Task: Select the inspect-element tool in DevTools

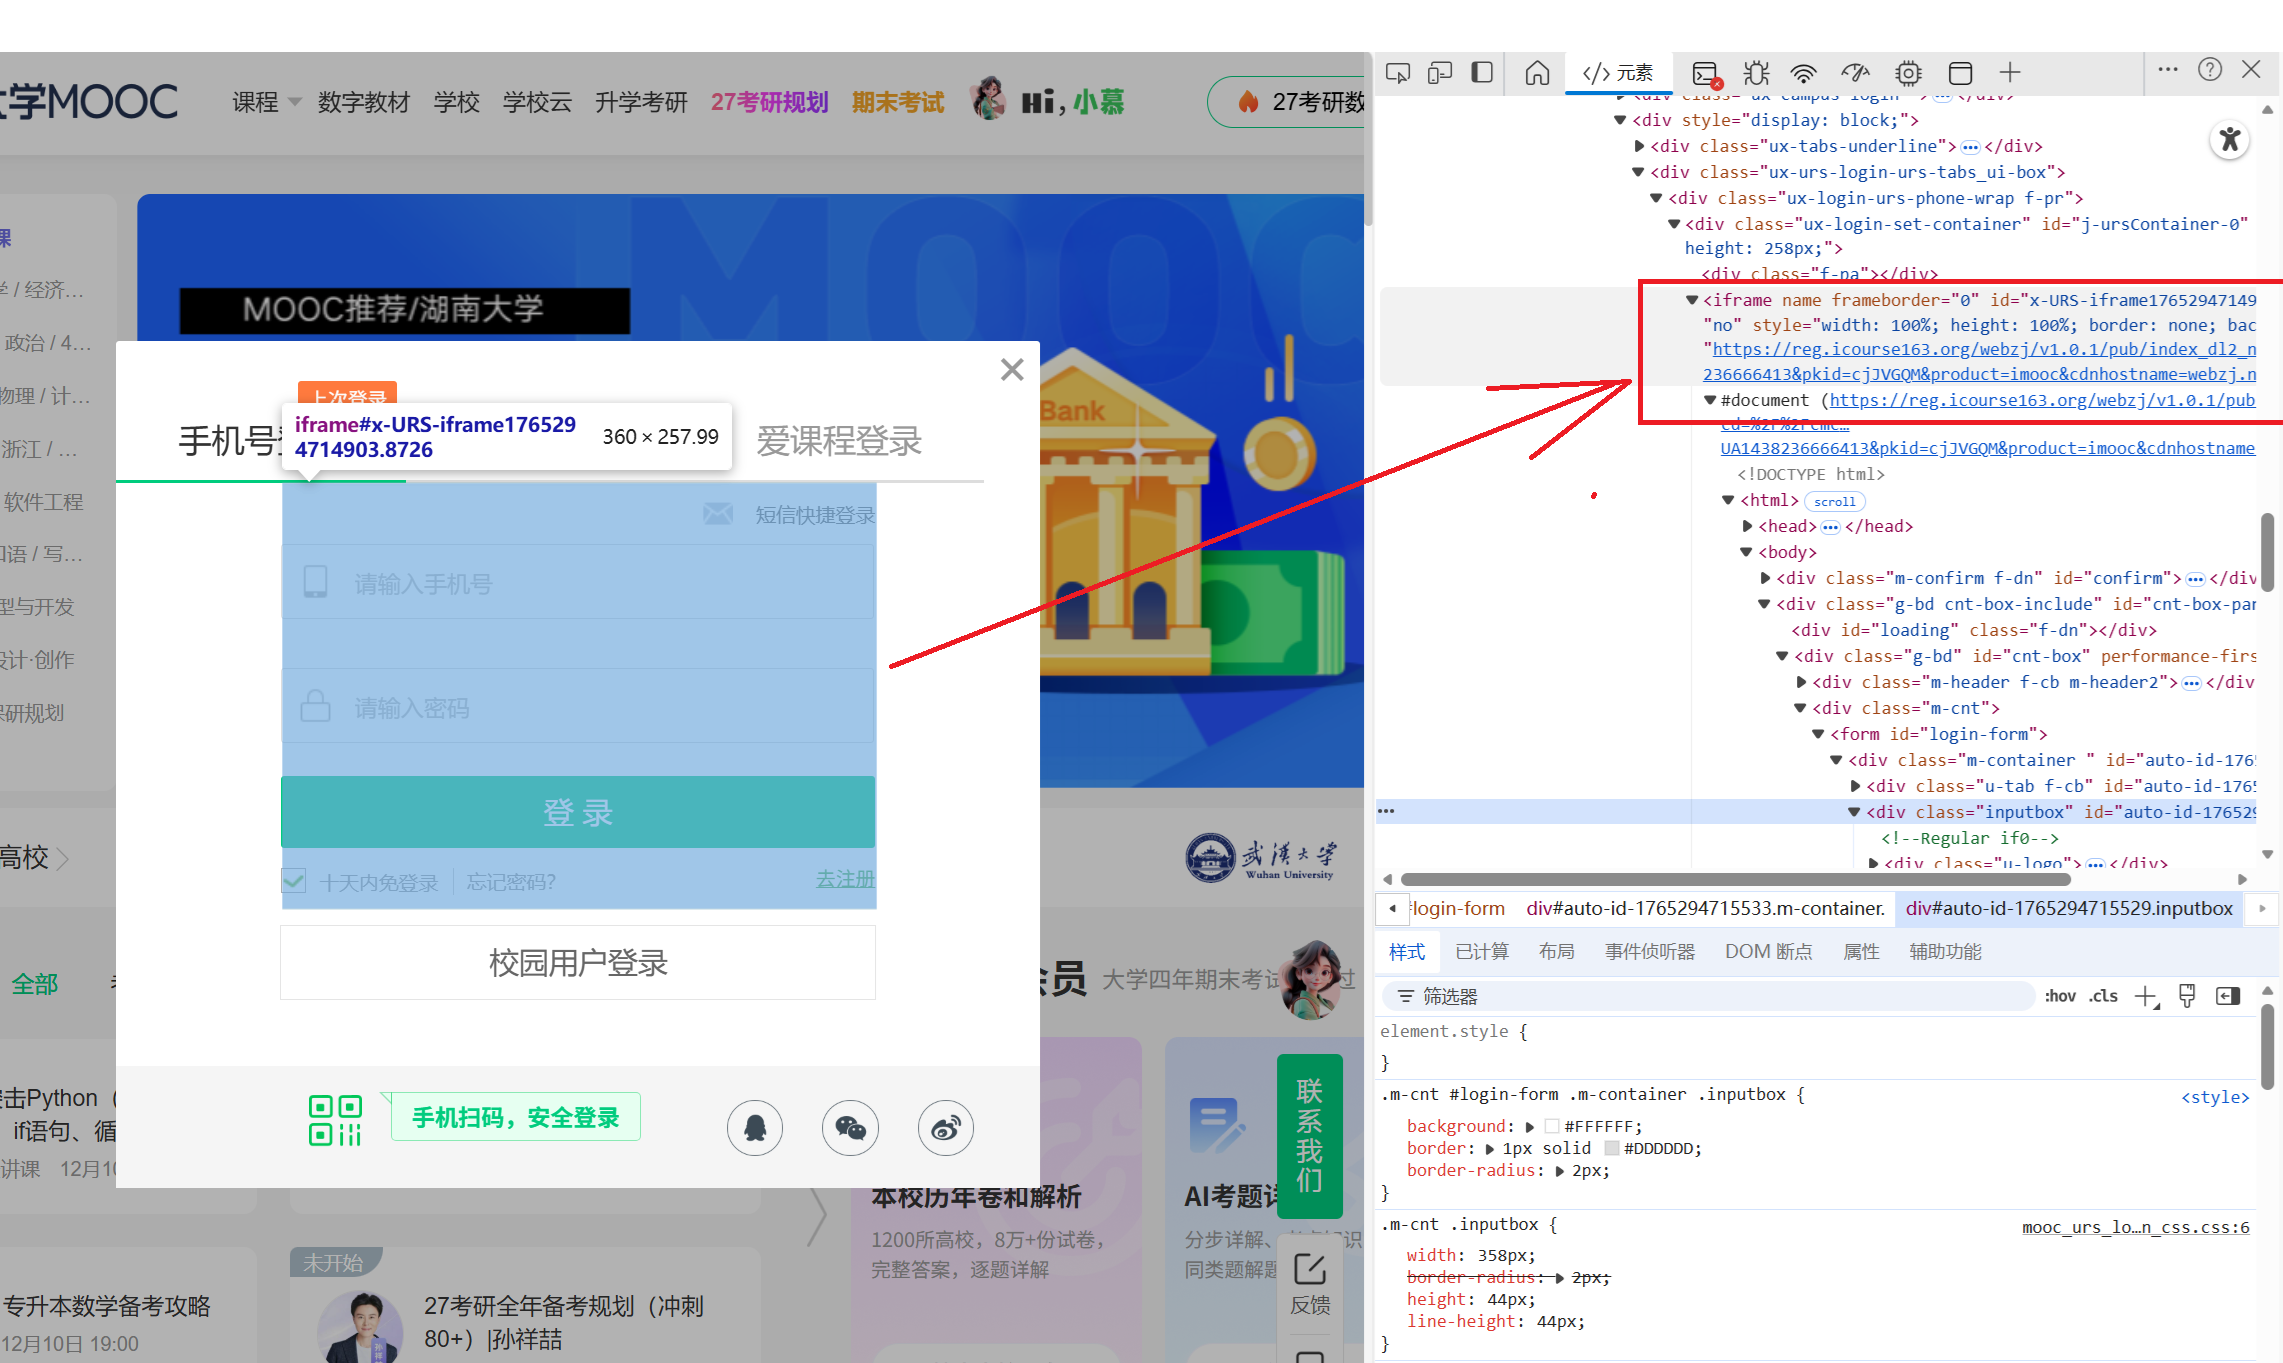Action: coord(1398,72)
